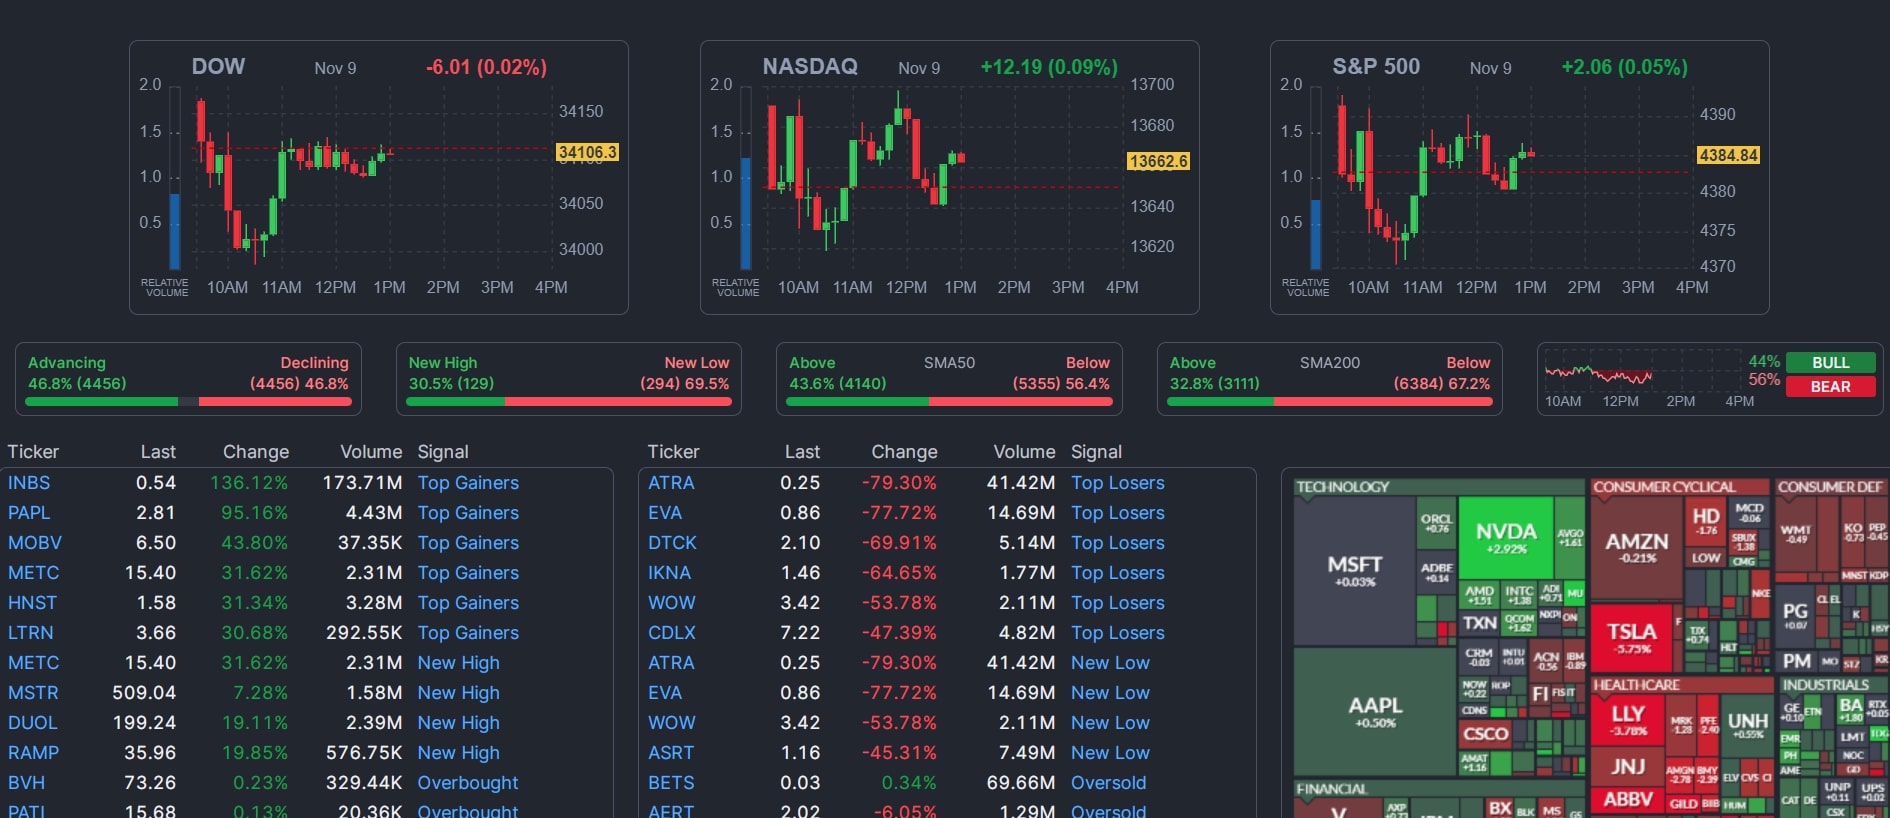Select the MSFT tile in the heatmap
The height and width of the screenshot is (818, 1890).
pyautogui.click(x=1354, y=570)
